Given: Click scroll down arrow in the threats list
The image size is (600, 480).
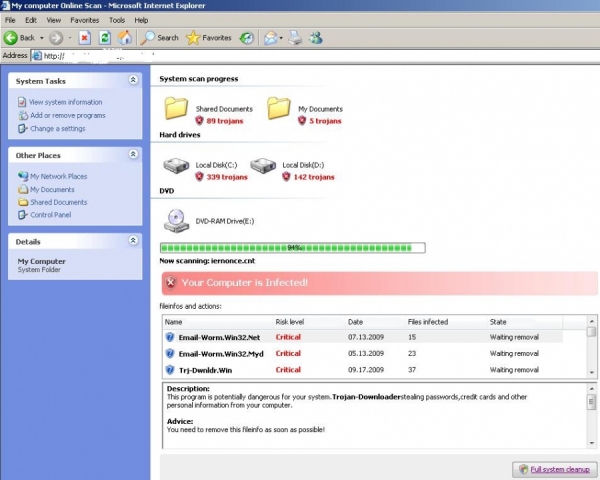Looking at the screenshot, I should click(x=592, y=372).
